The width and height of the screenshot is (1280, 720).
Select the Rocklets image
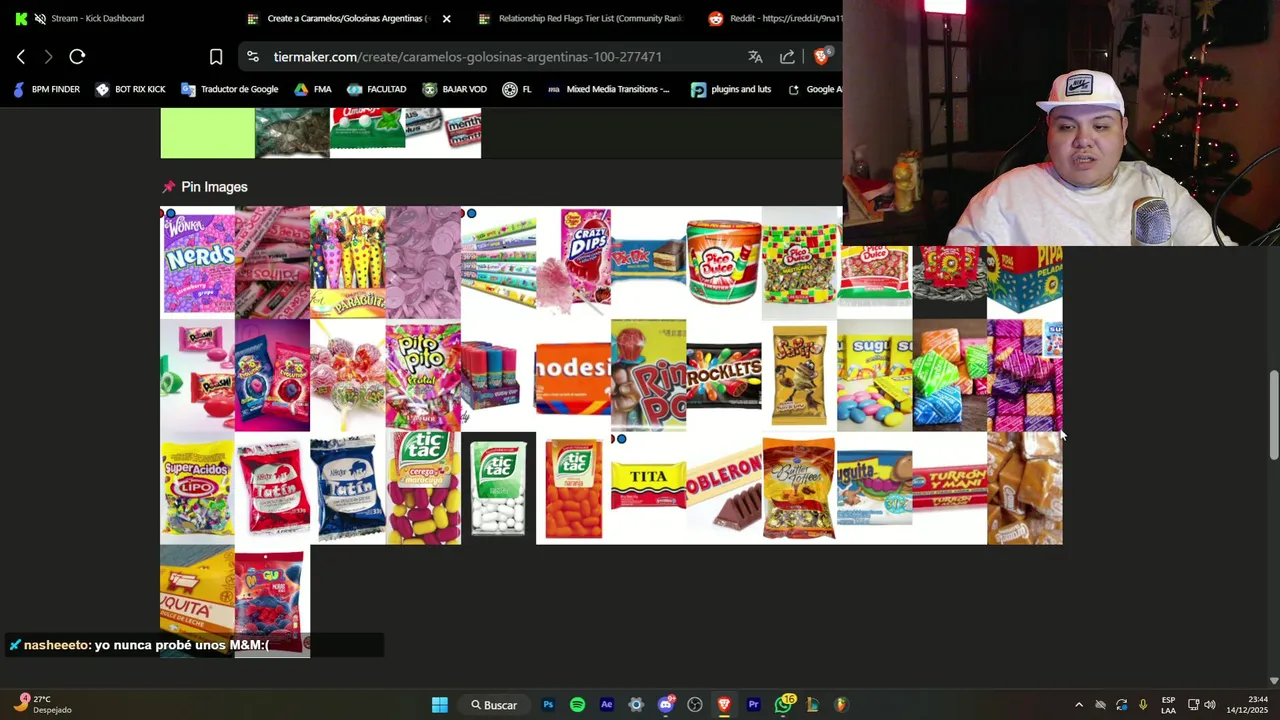(x=724, y=376)
